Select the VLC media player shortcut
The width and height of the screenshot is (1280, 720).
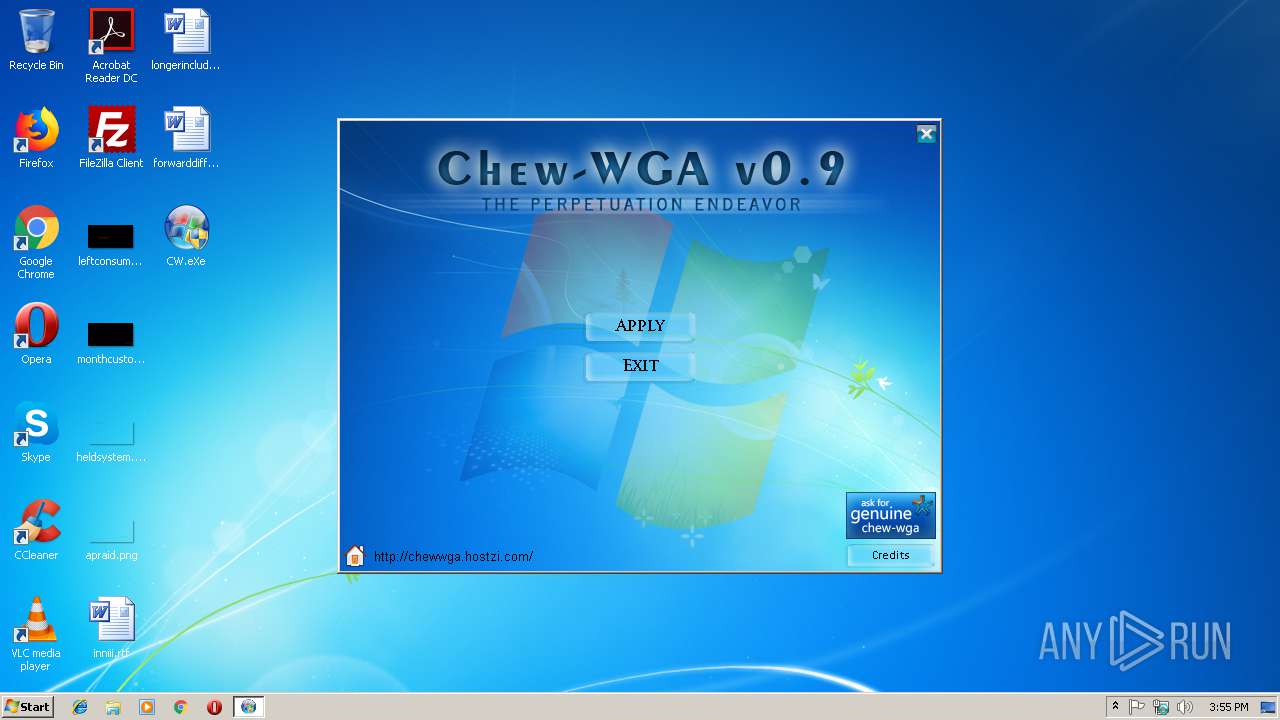click(x=36, y=634)
